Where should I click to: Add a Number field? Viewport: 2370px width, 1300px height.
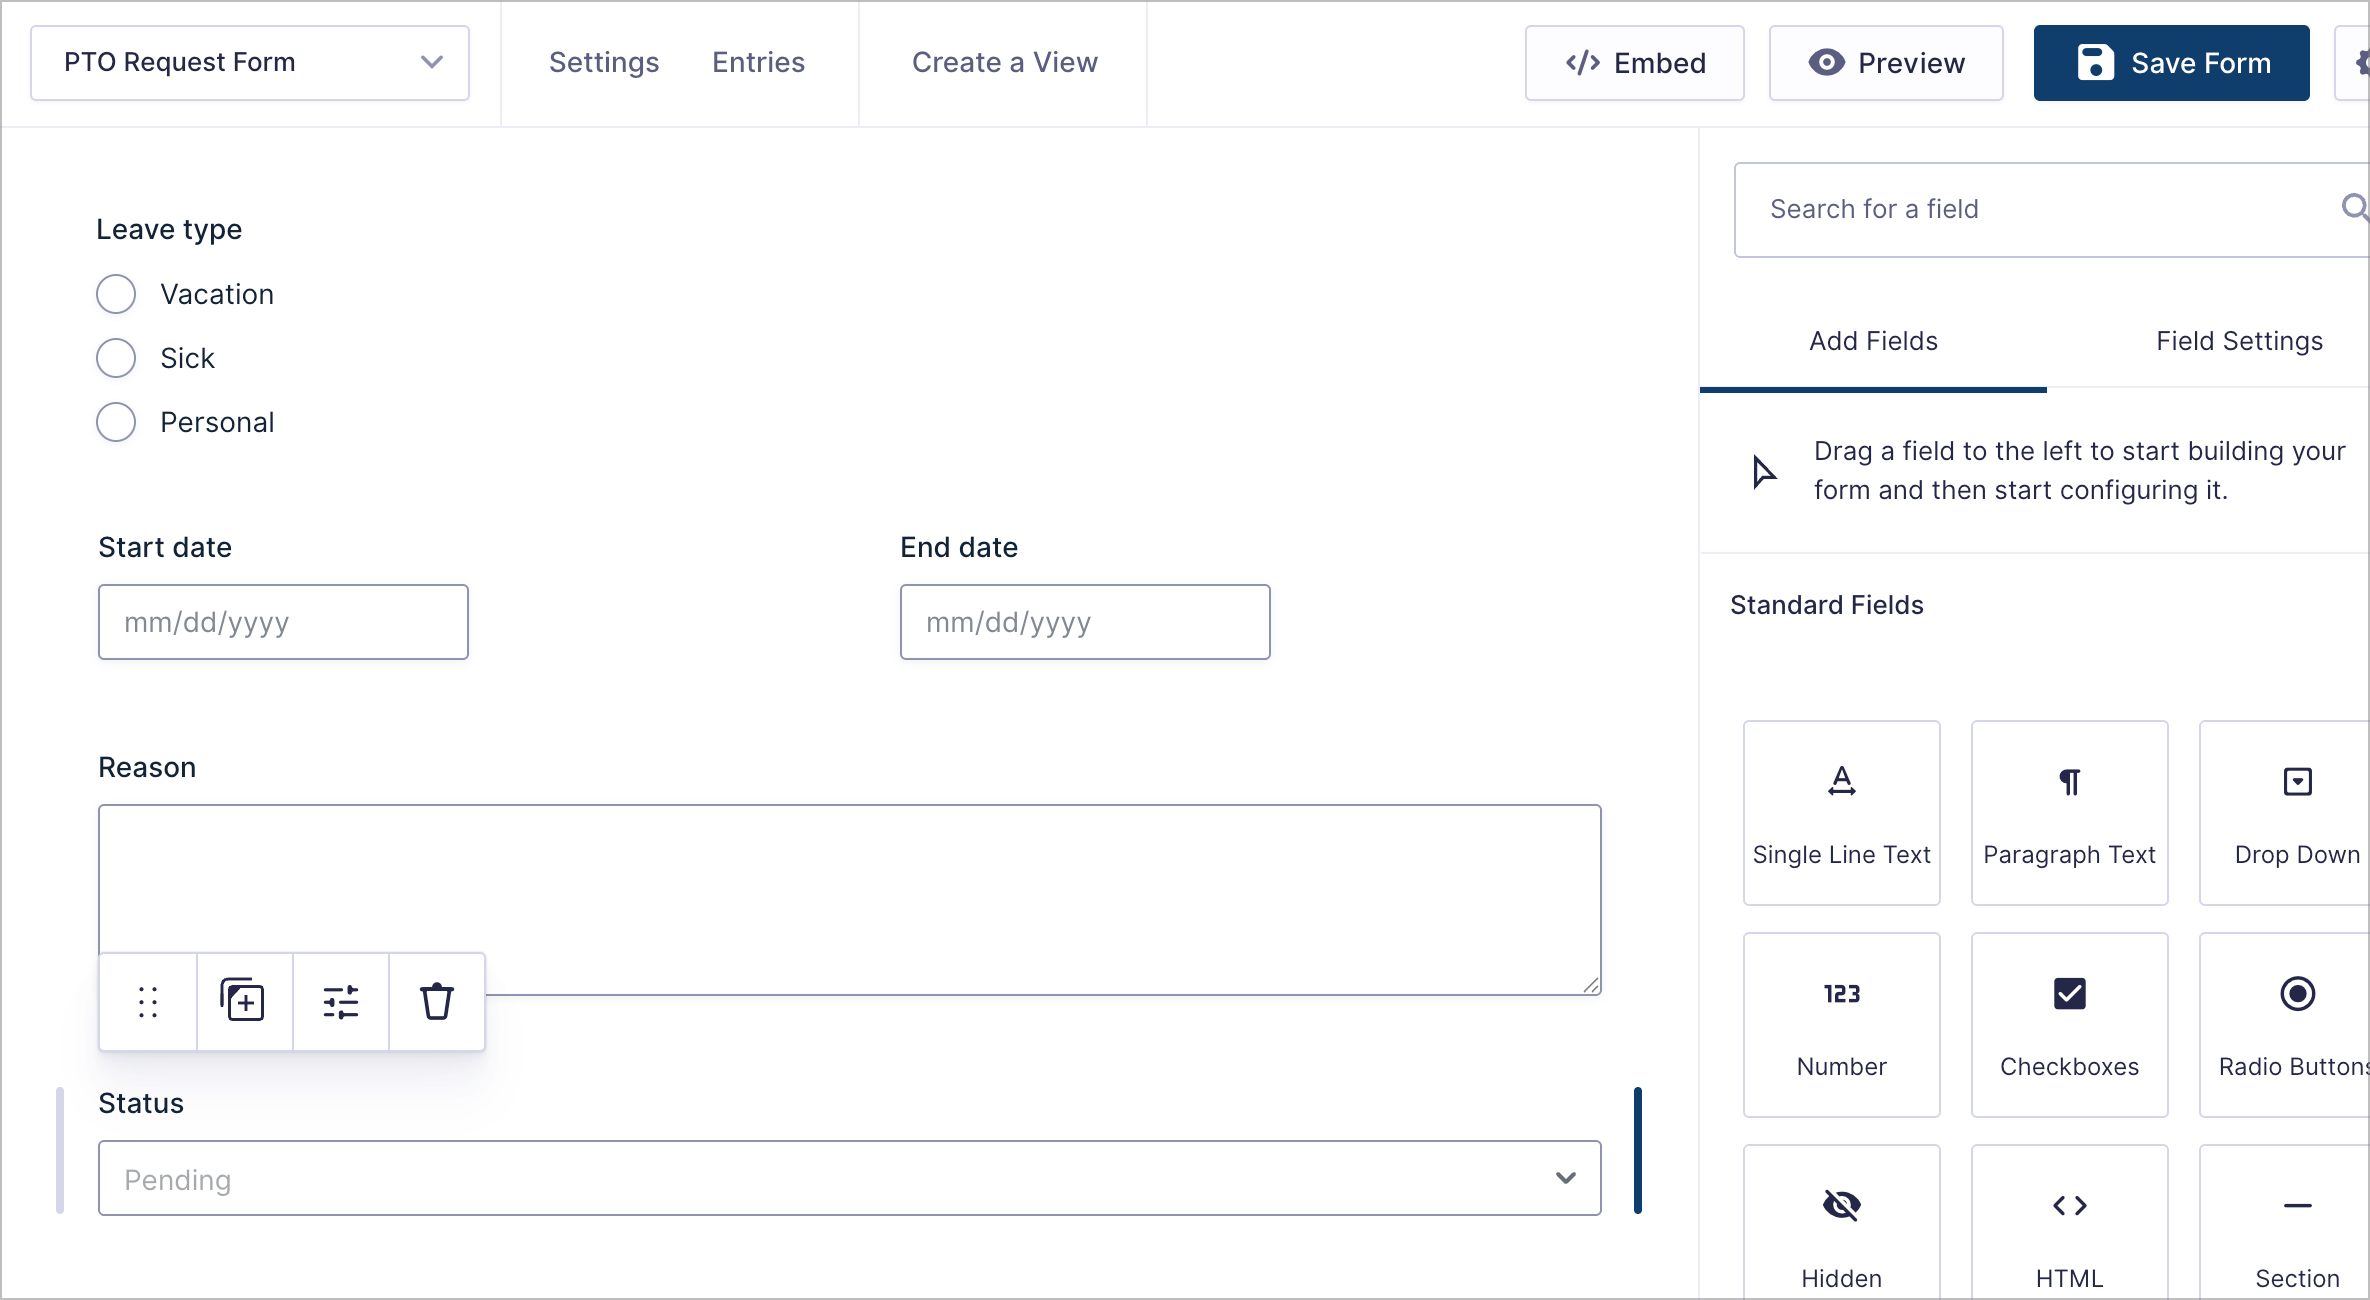(1841, 1024)
